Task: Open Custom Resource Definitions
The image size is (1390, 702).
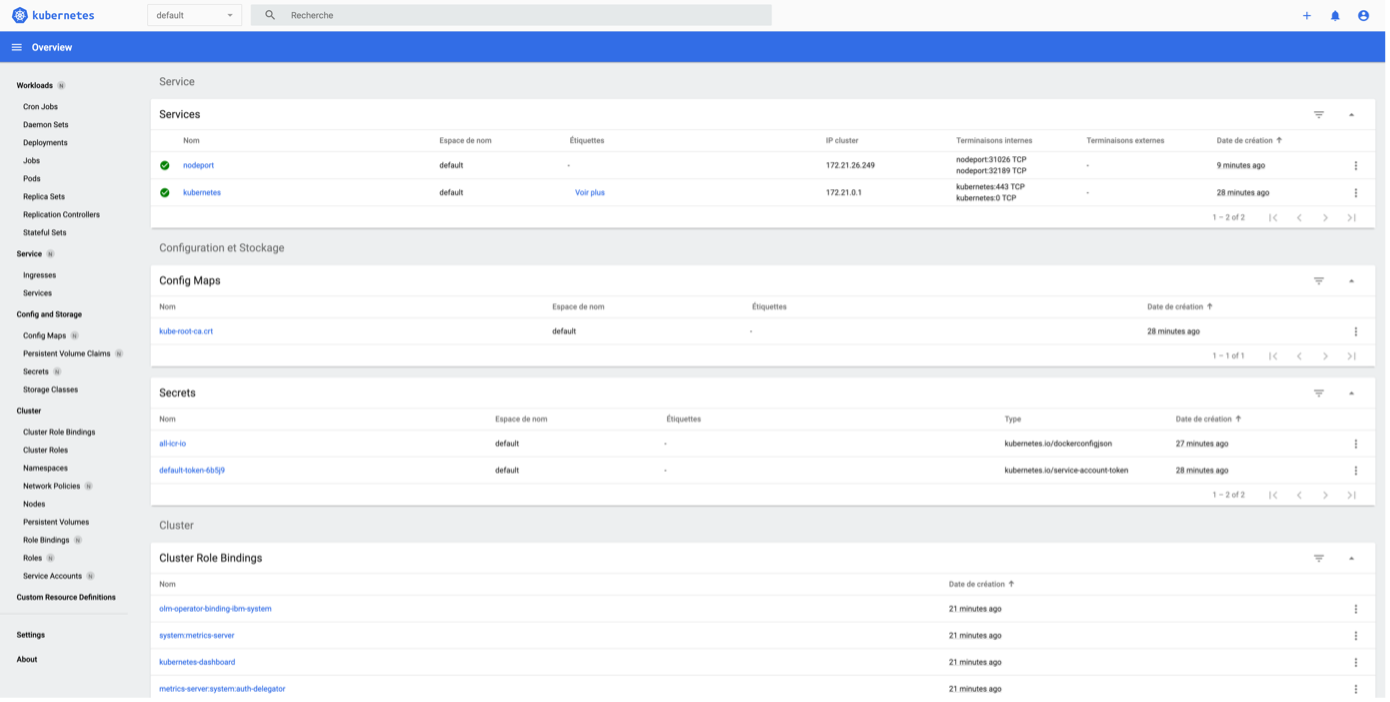Action: [x=66, y=597]
